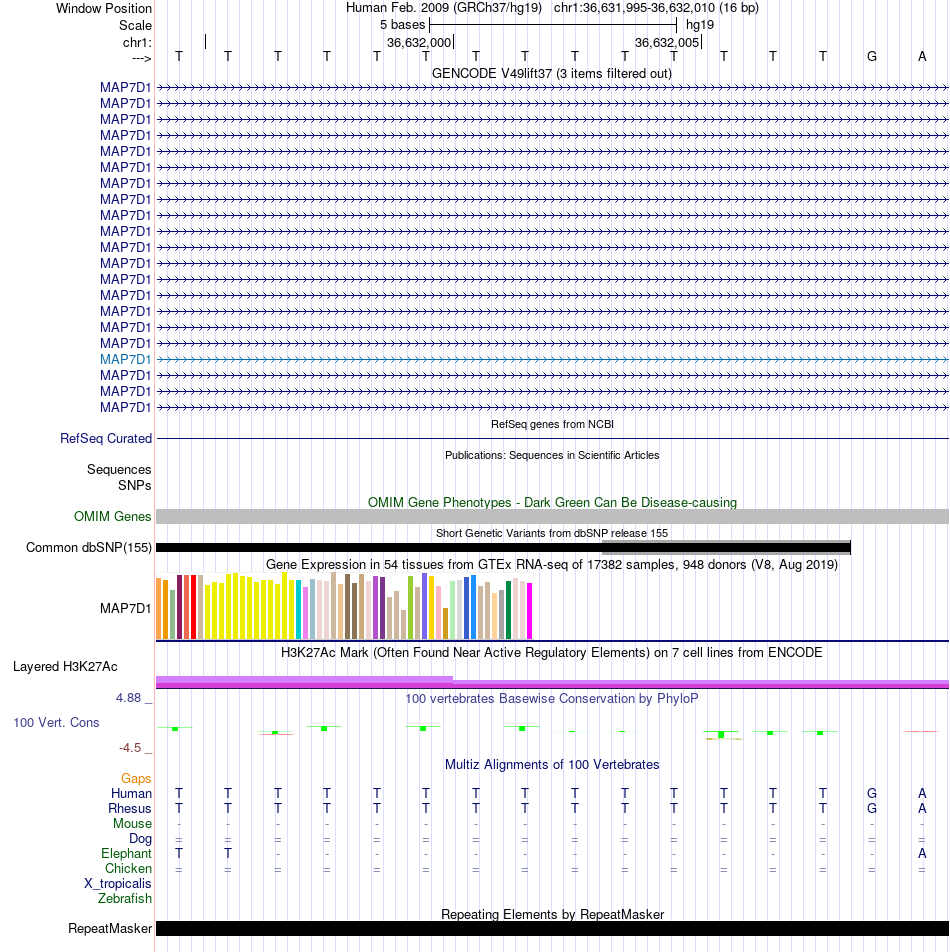This screenshot has height=952, width=950.
Task: Click the SNPs track label
Action: click(135, 485)
